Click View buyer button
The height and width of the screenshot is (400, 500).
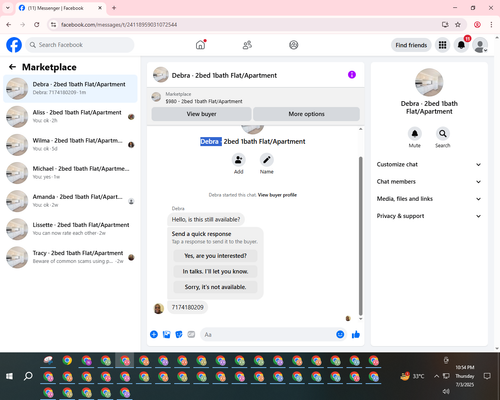[201, 114]
